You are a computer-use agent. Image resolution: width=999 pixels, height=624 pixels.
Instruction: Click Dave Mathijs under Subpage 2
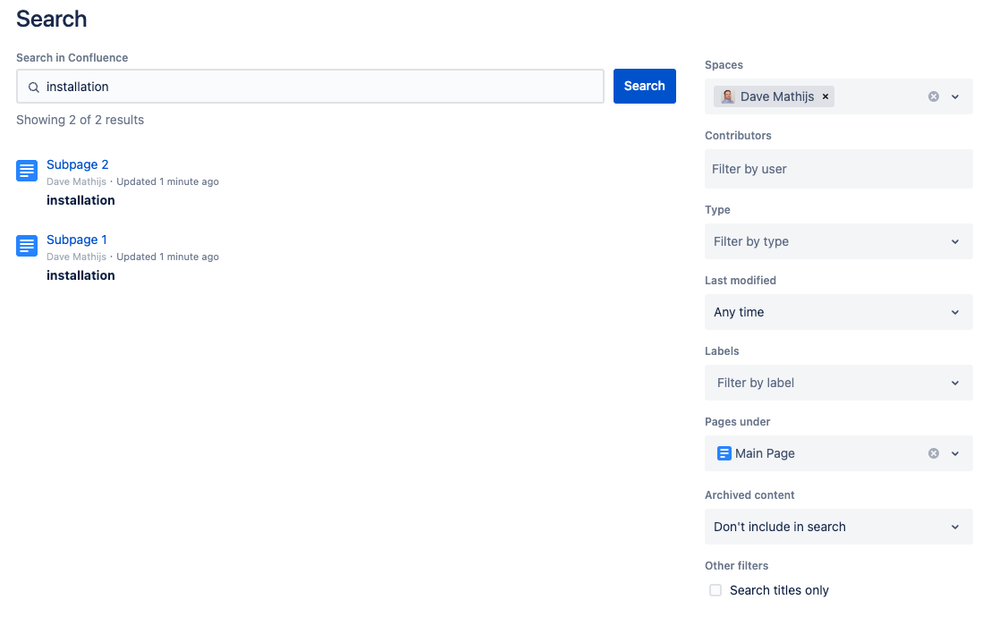[76, 181]
